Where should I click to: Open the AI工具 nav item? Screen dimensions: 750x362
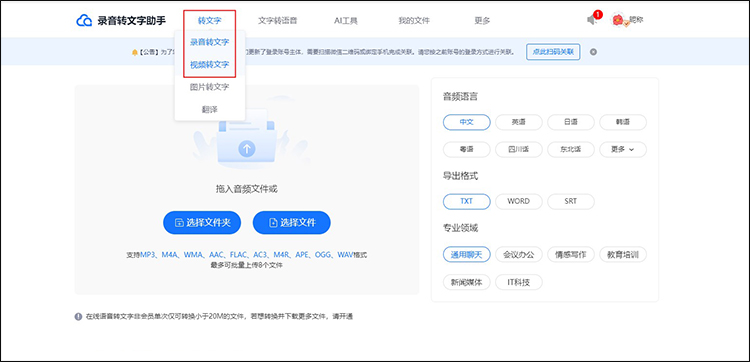coord(346,21)
